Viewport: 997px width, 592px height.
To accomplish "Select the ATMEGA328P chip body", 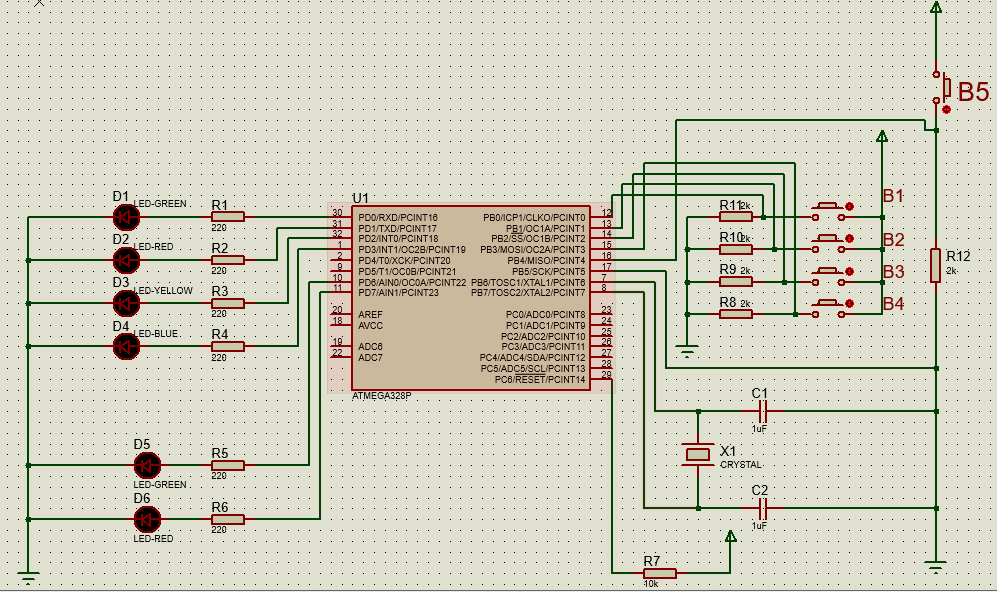I will (x=471, y=298).
